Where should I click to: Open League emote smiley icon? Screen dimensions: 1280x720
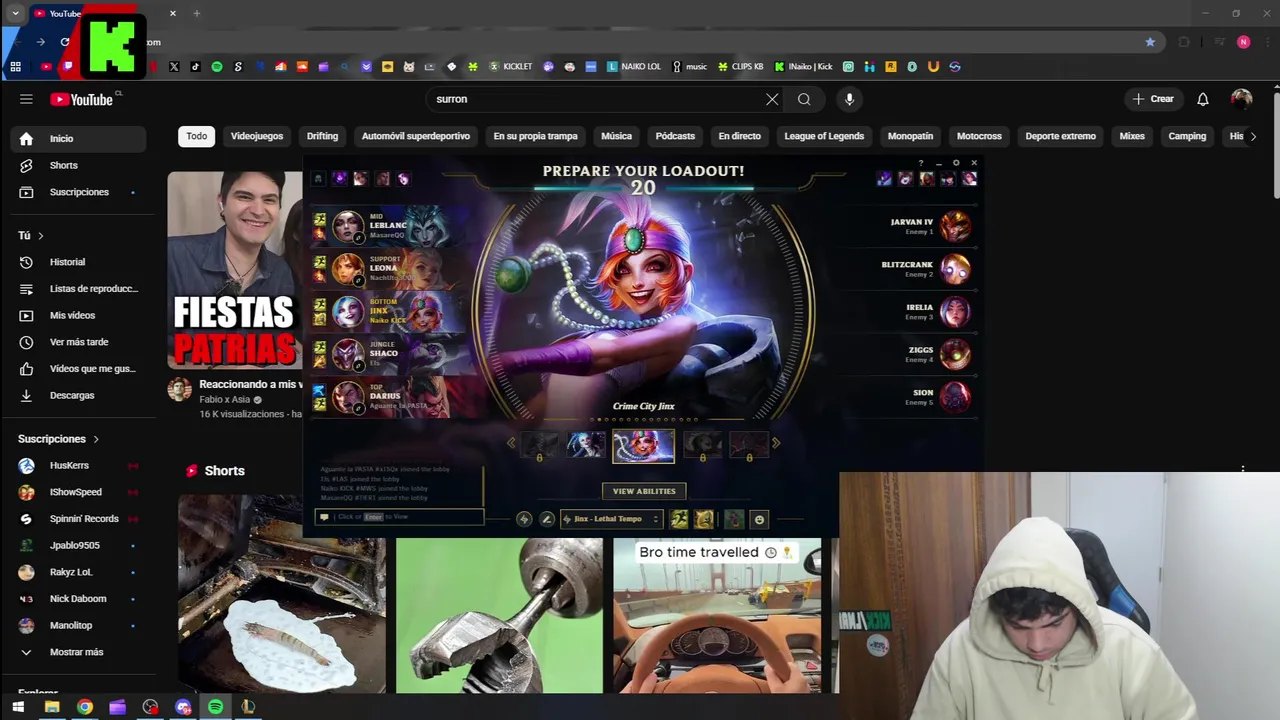pyautogui.click(x=759, y=519)
